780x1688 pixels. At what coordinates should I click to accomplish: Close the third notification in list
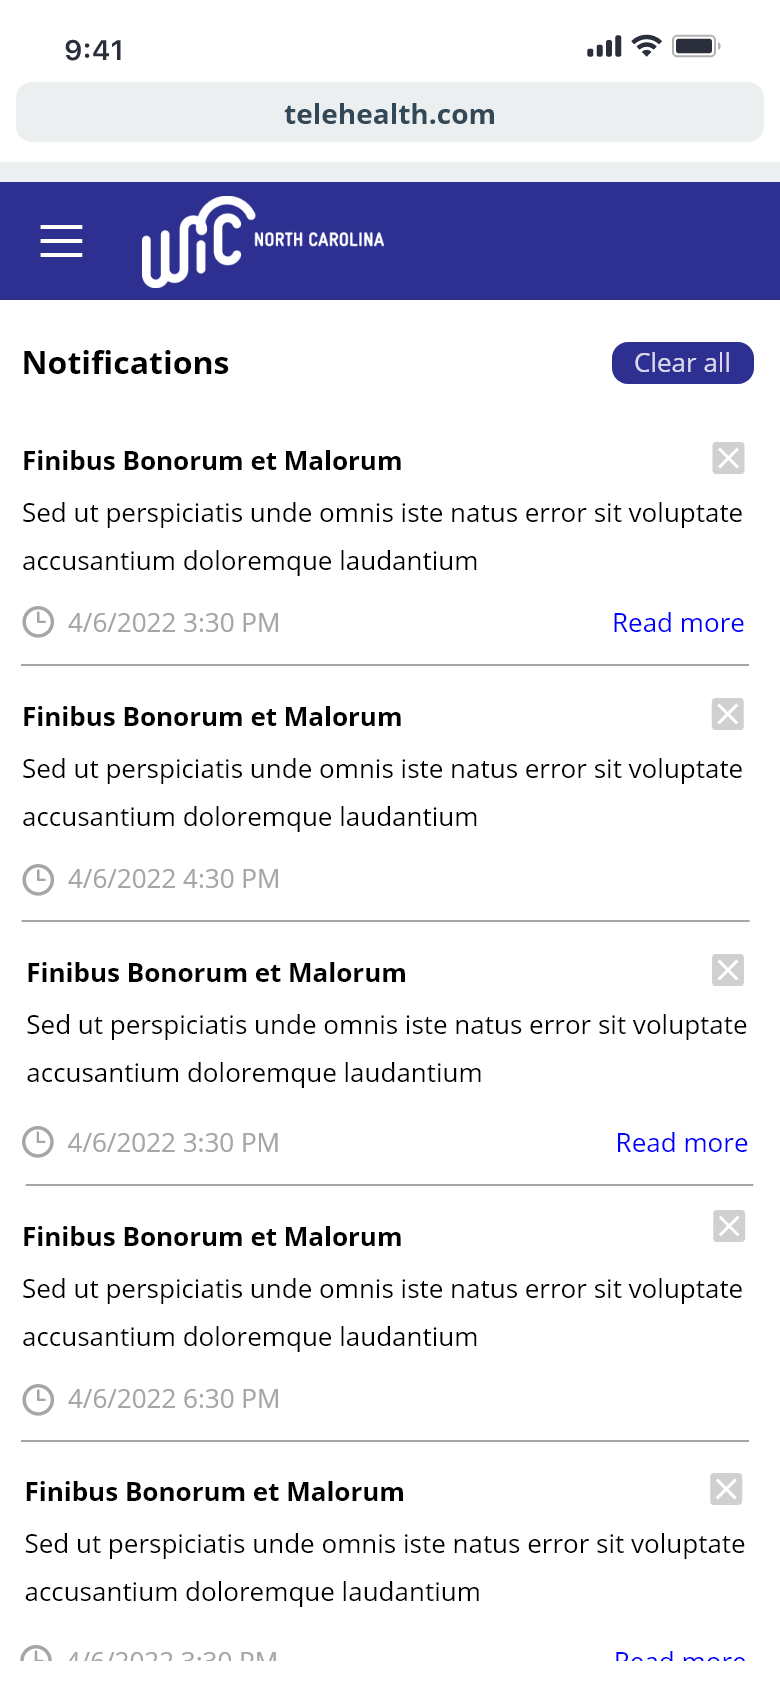pos(727,970)
